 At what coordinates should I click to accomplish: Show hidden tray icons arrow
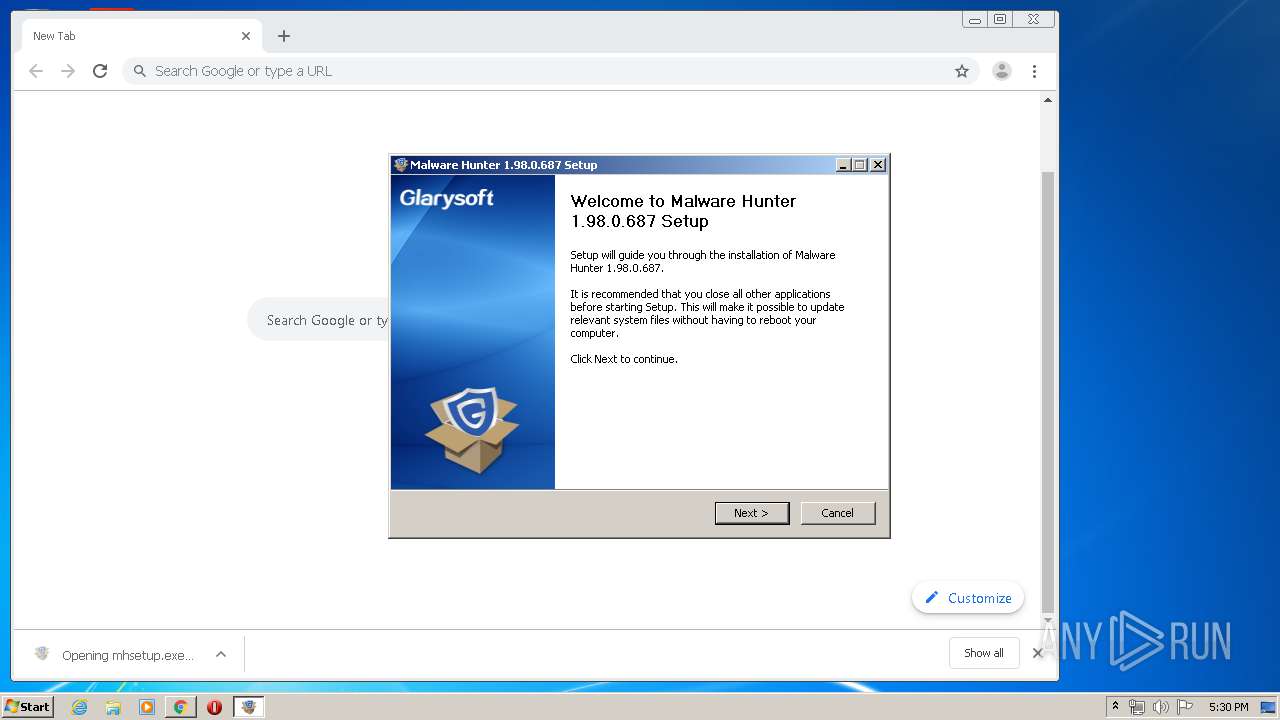[1115, 707]
